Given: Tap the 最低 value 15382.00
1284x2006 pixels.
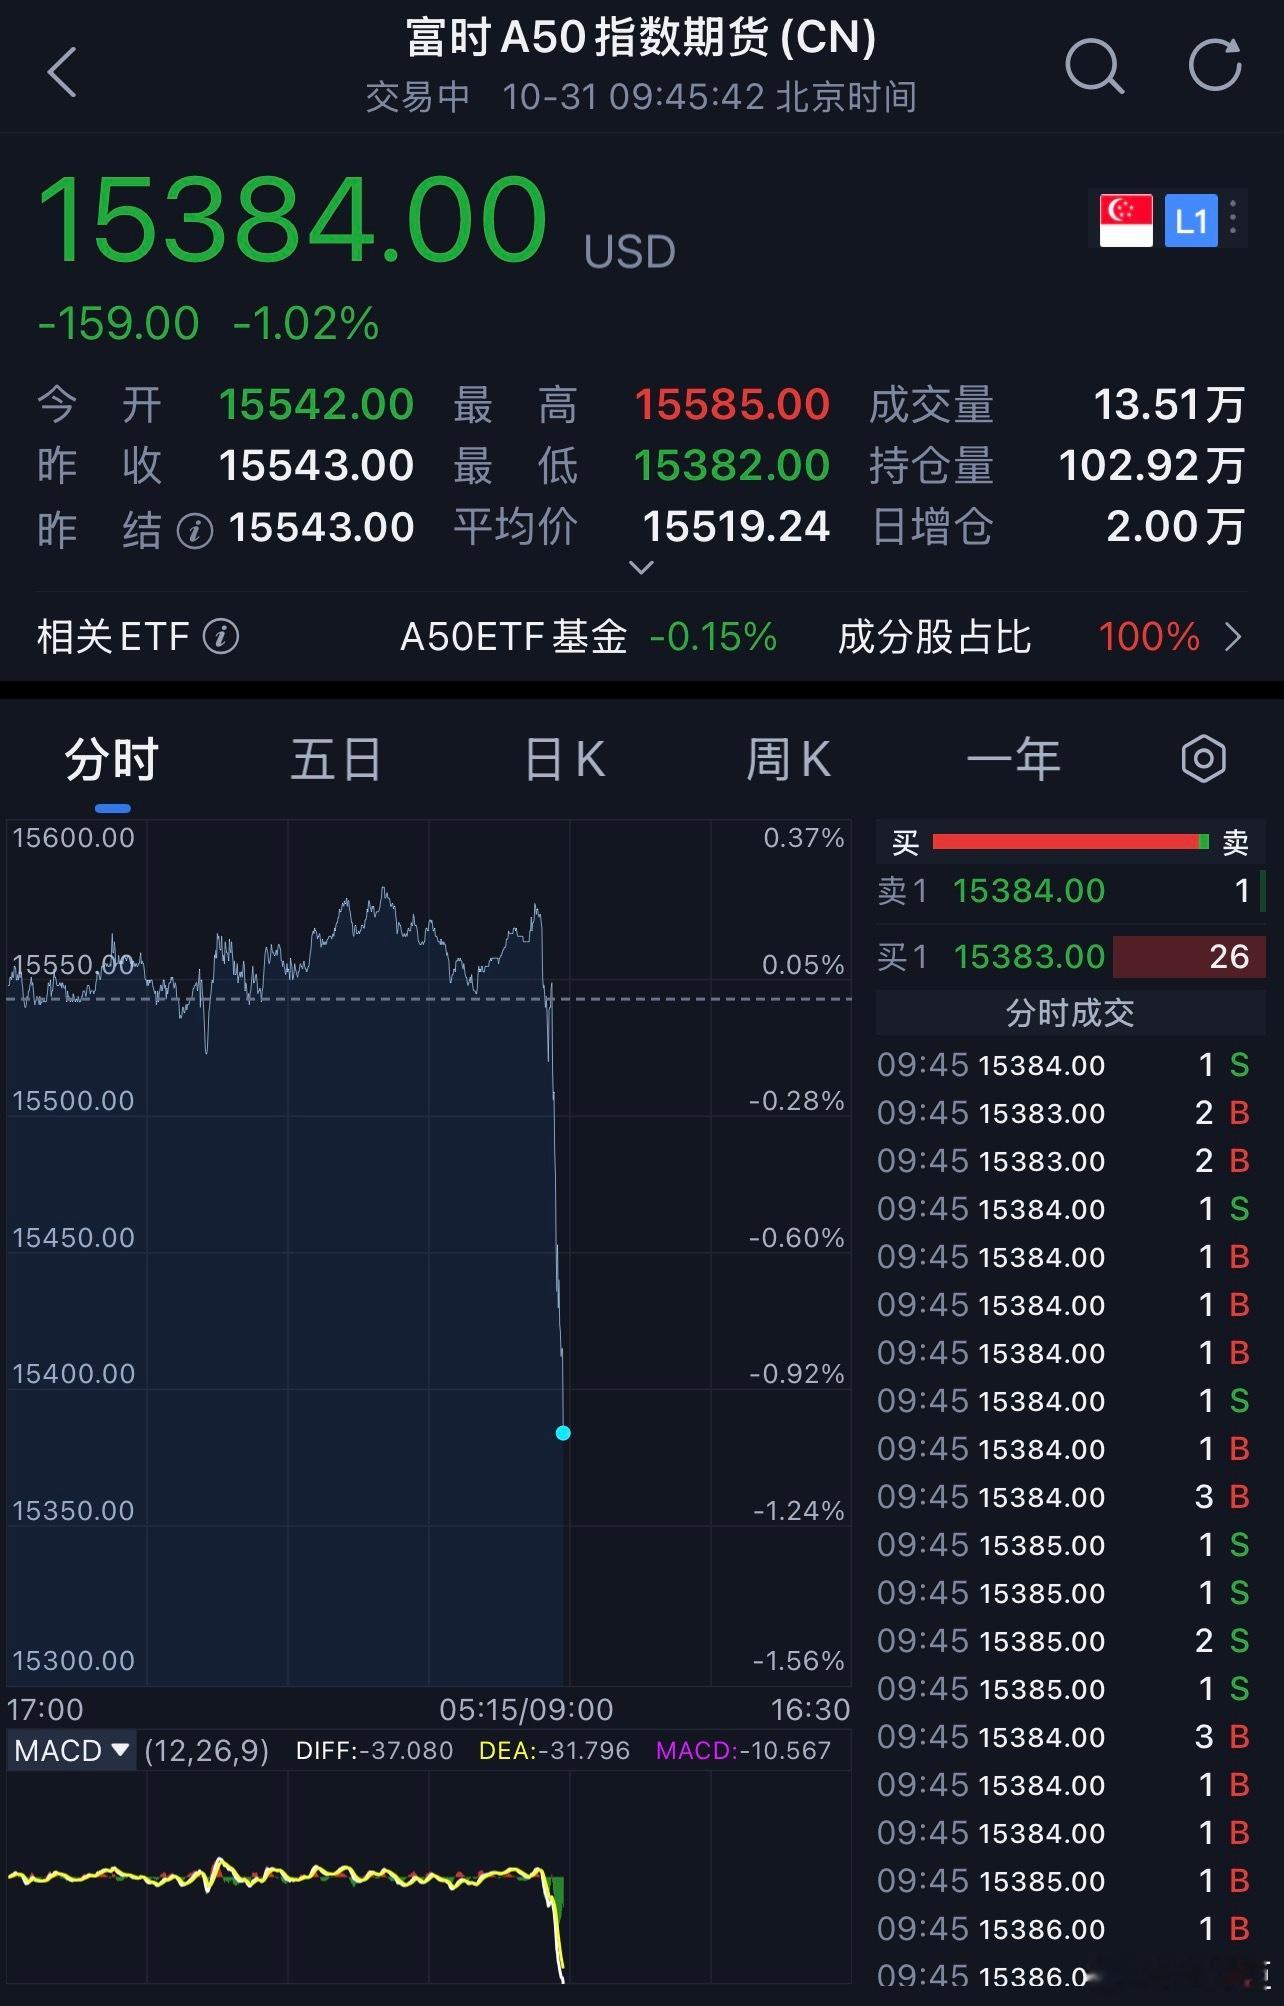Looking at the screenshot, I should coord(732,466).
